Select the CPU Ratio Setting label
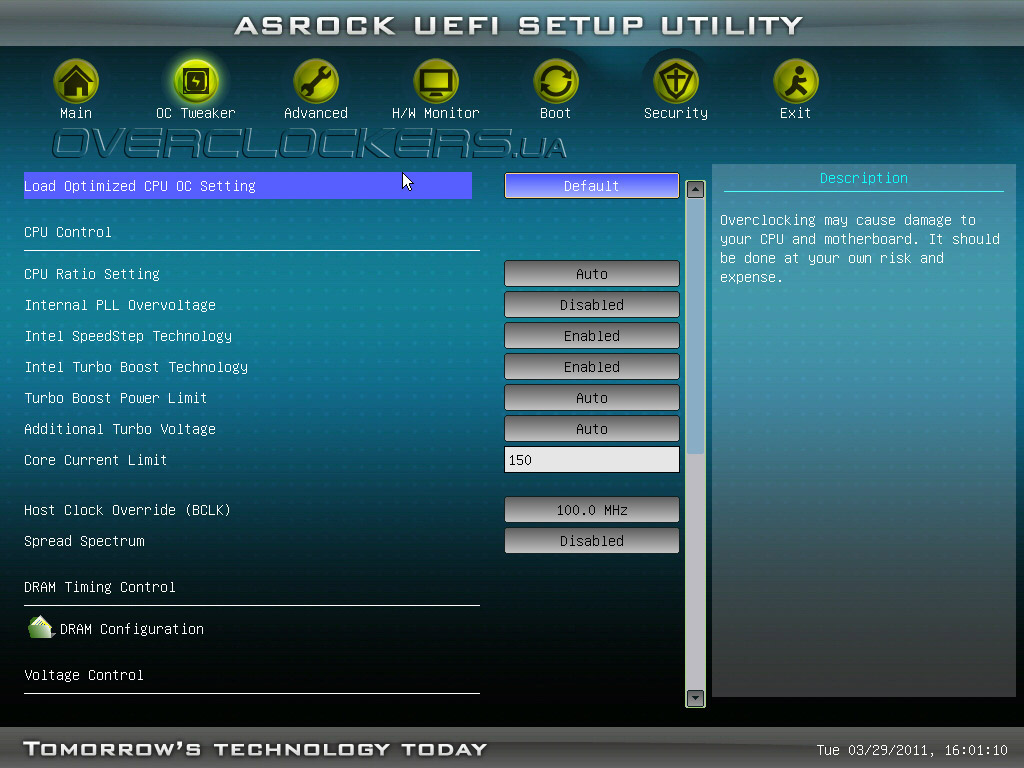Image resolution: width=1024 pixels, height=768 pixels. (x=91, y=274)
